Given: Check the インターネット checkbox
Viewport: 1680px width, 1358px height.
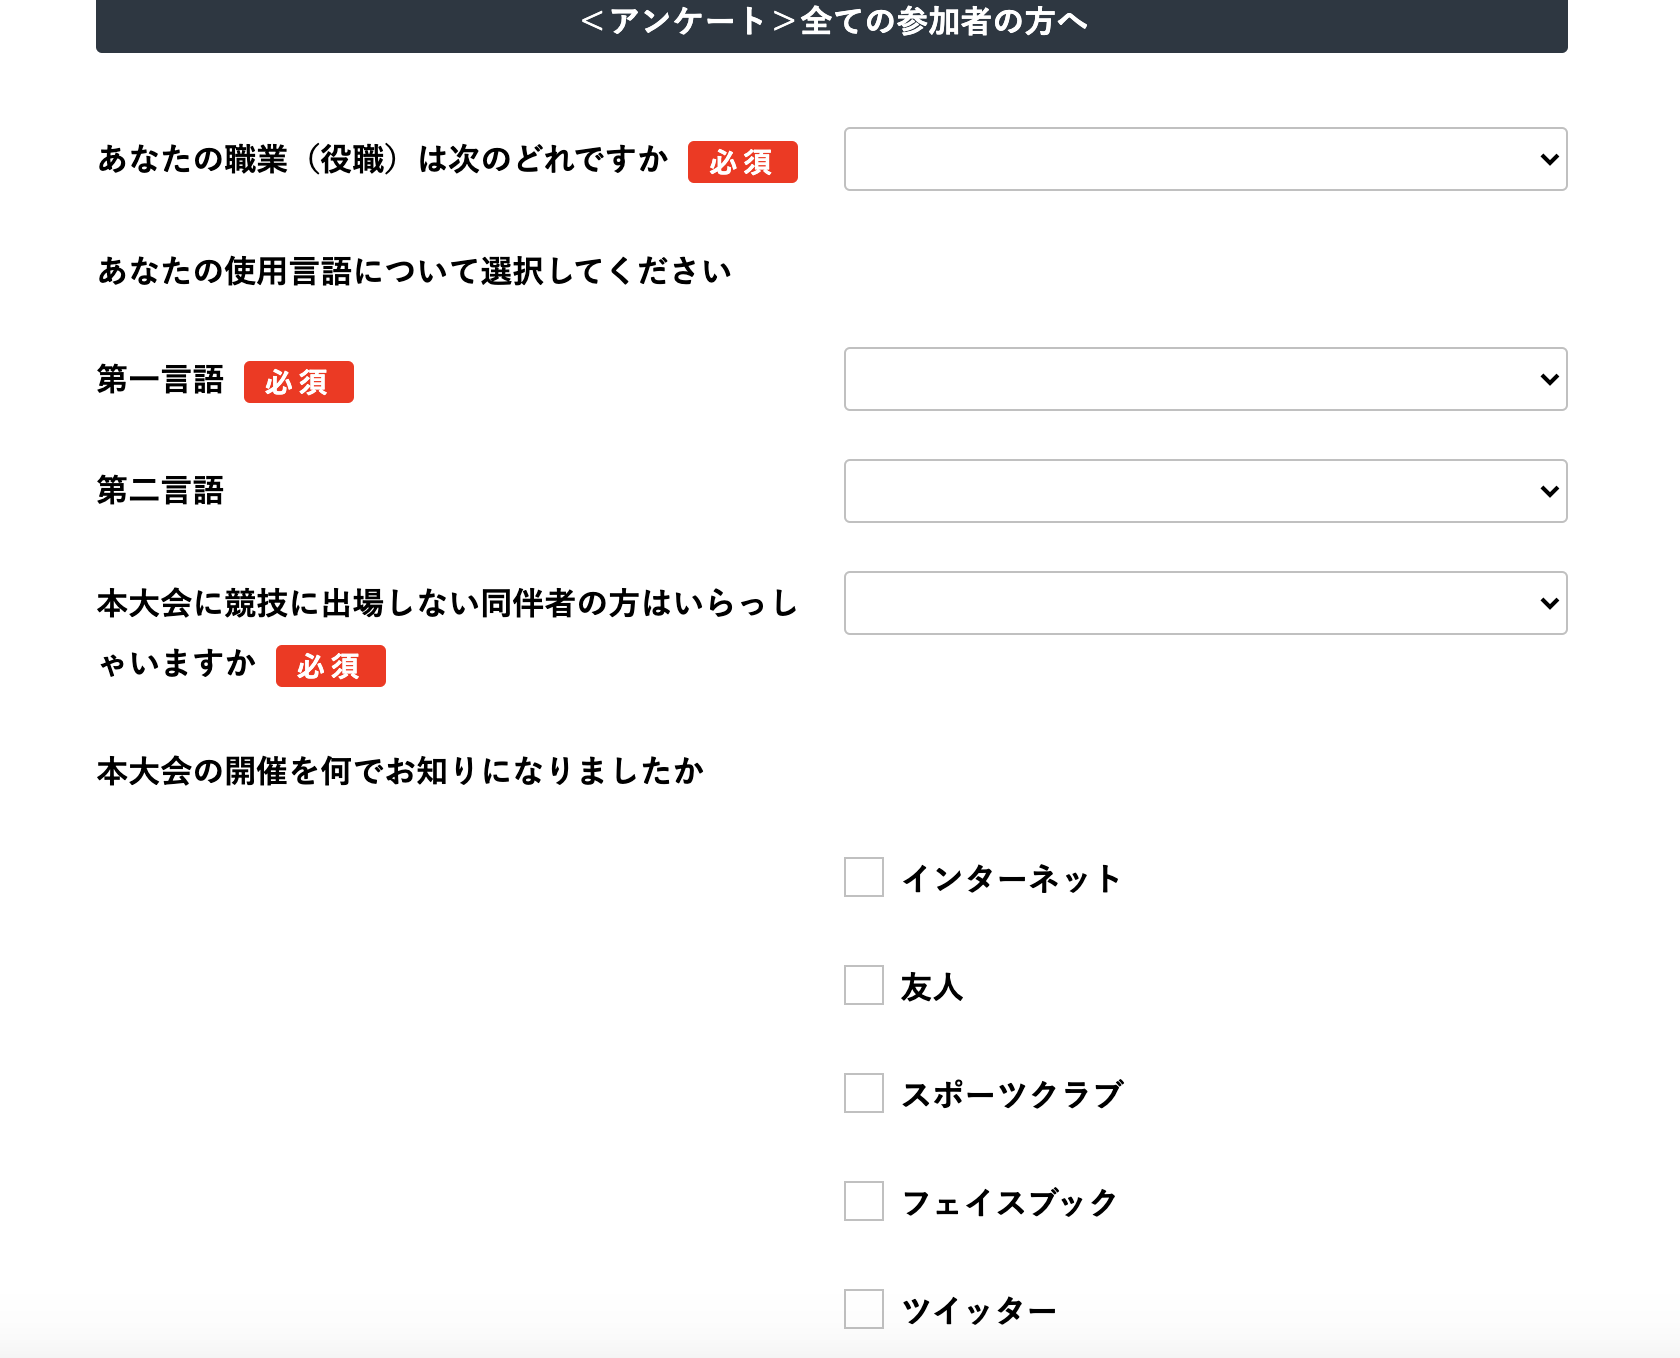Looking at the screenshot, I should (864, 877).
